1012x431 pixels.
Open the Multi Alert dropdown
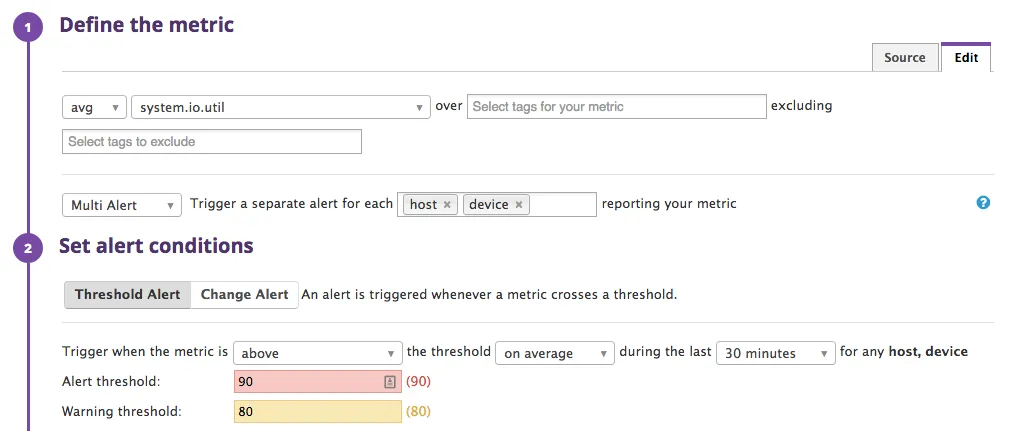pyautogui.click(x=122, y=205)
